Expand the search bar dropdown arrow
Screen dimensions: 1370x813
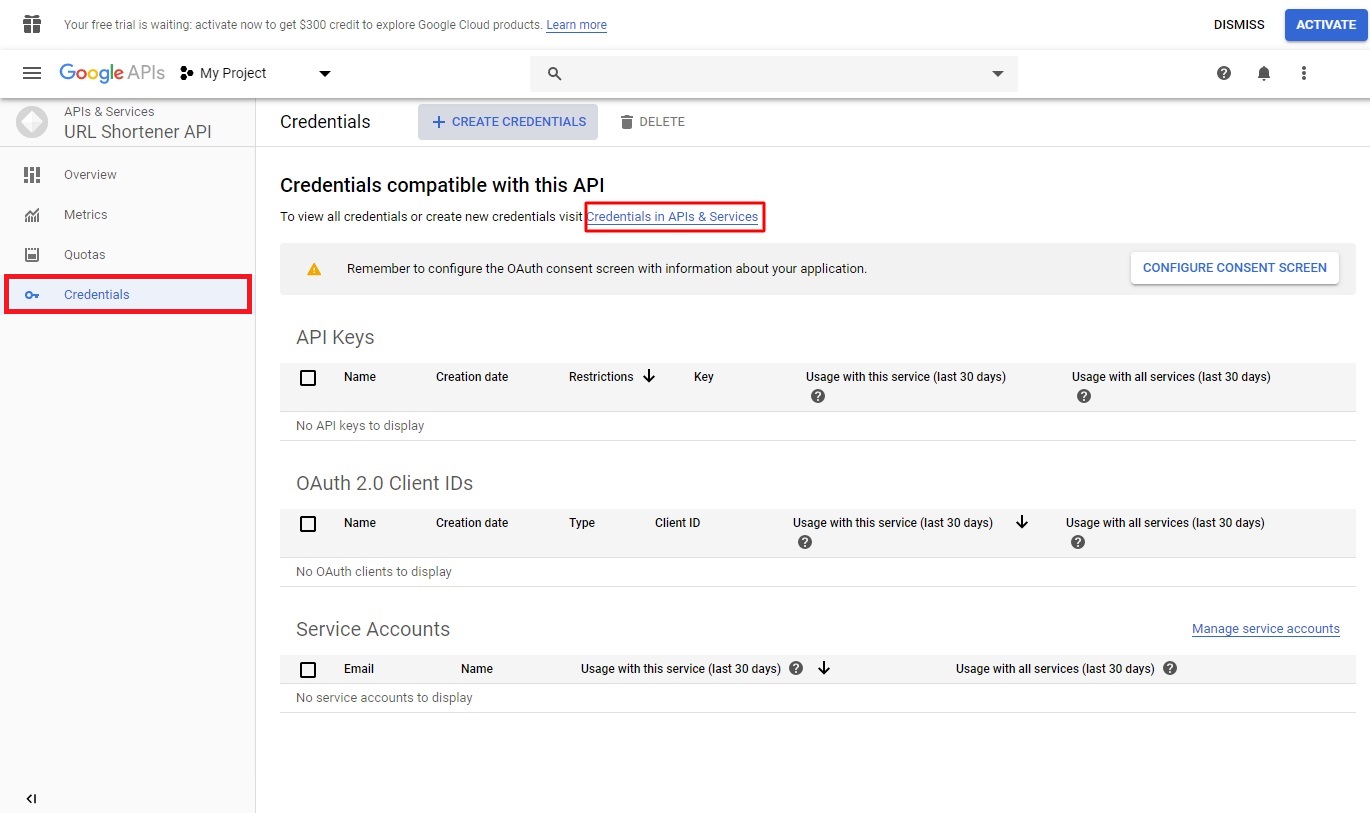coord(997,74)
